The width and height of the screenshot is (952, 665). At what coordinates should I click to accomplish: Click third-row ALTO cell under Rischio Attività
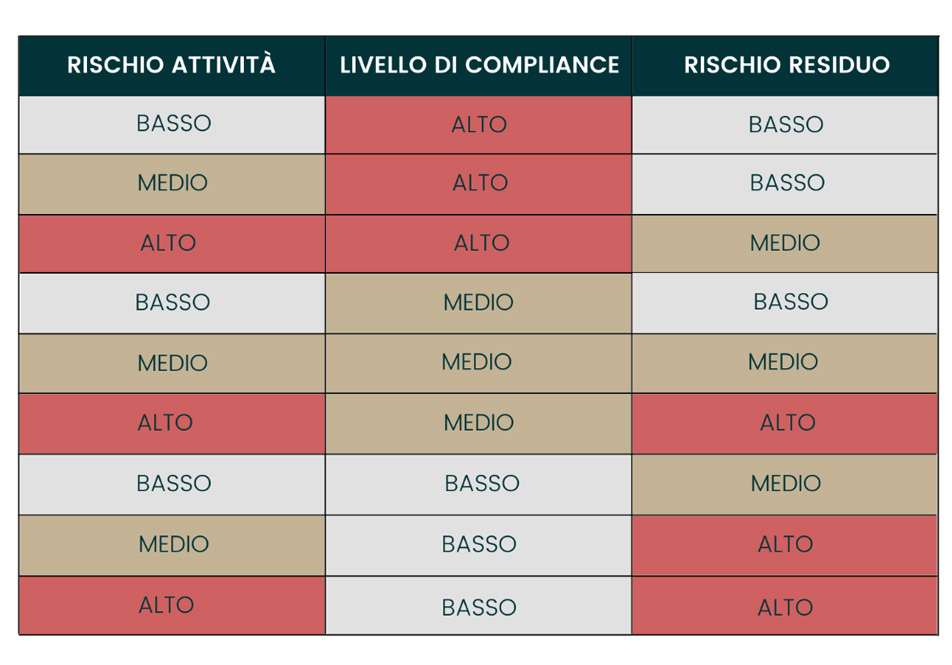[x=168, y=244]
